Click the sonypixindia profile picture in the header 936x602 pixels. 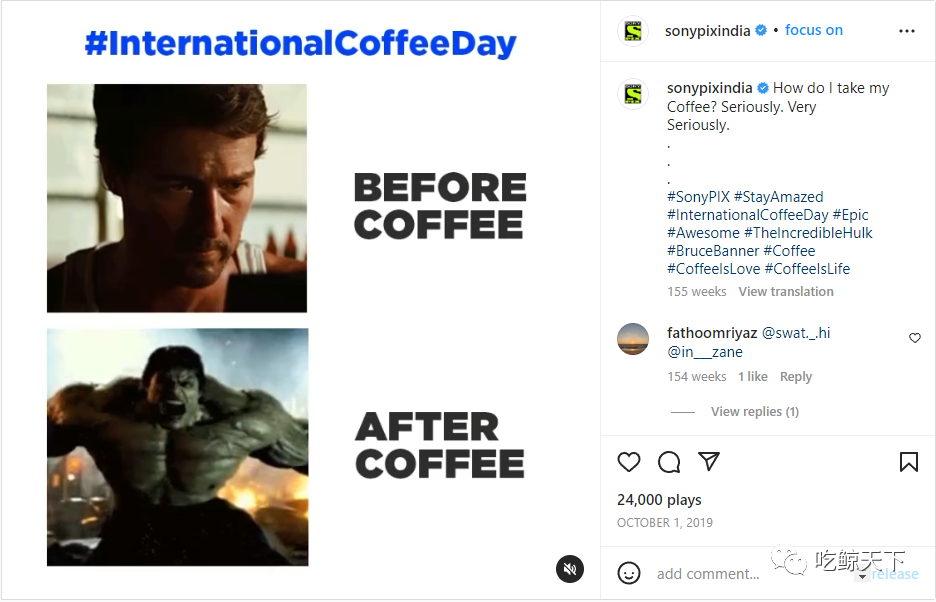(x=633, y=30)
